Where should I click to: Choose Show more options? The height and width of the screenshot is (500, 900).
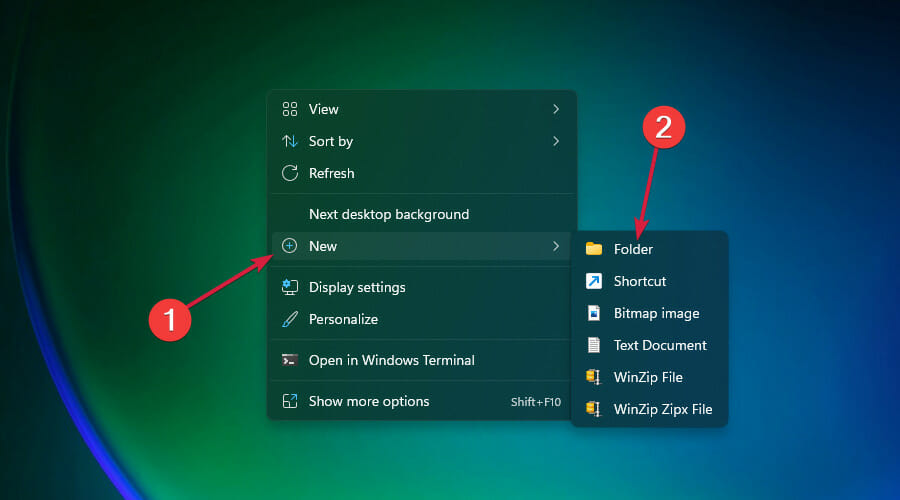tap(422, 401)
